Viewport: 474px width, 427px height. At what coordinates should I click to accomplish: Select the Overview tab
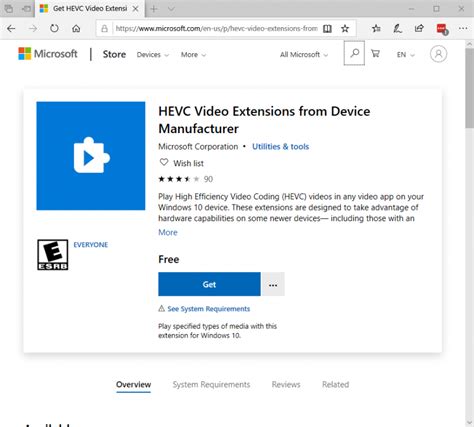pyautogui.click(x=134, y=385)
